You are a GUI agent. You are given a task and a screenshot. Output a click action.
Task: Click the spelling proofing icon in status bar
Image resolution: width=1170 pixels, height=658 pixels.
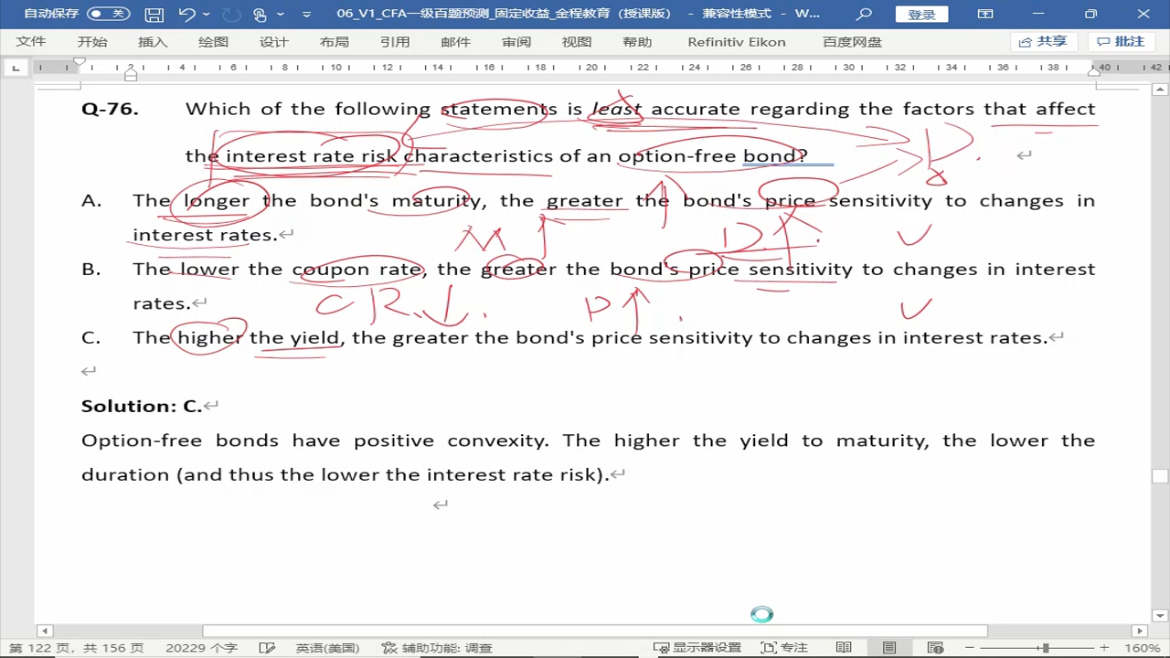[267, 648]
